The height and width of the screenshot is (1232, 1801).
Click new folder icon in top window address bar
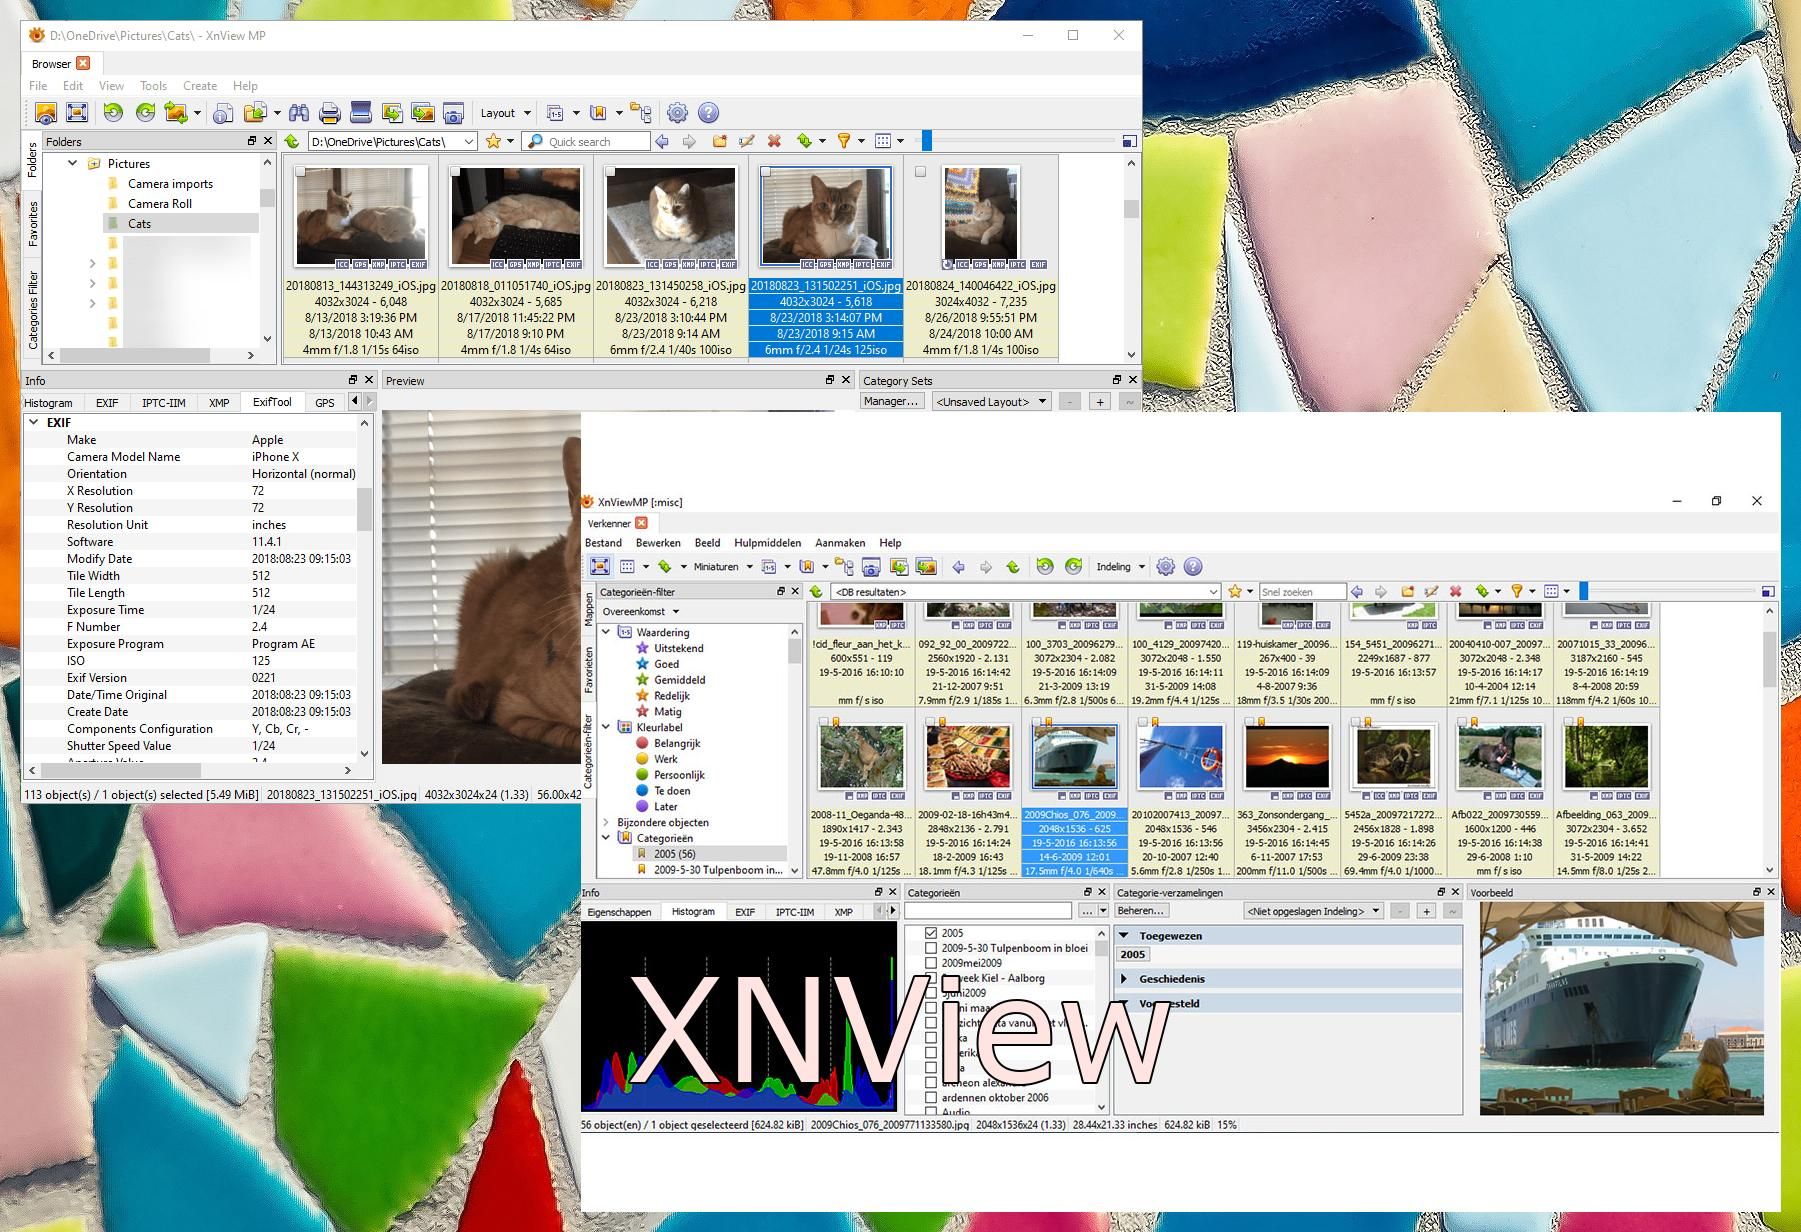click(719, 142)
